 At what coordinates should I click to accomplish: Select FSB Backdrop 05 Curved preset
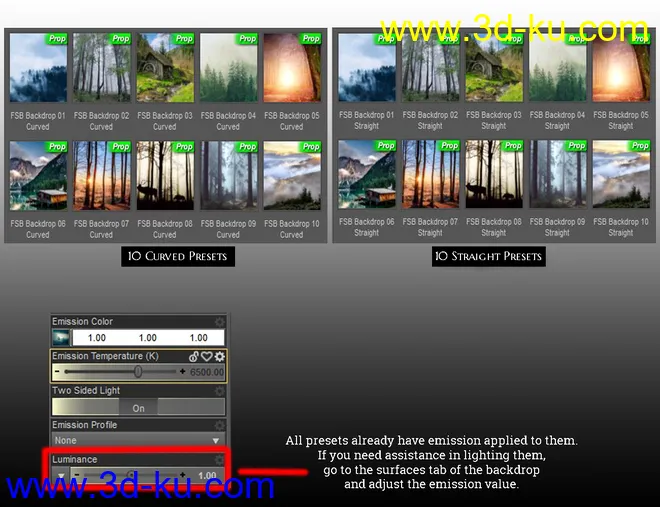tap(291, 69)
